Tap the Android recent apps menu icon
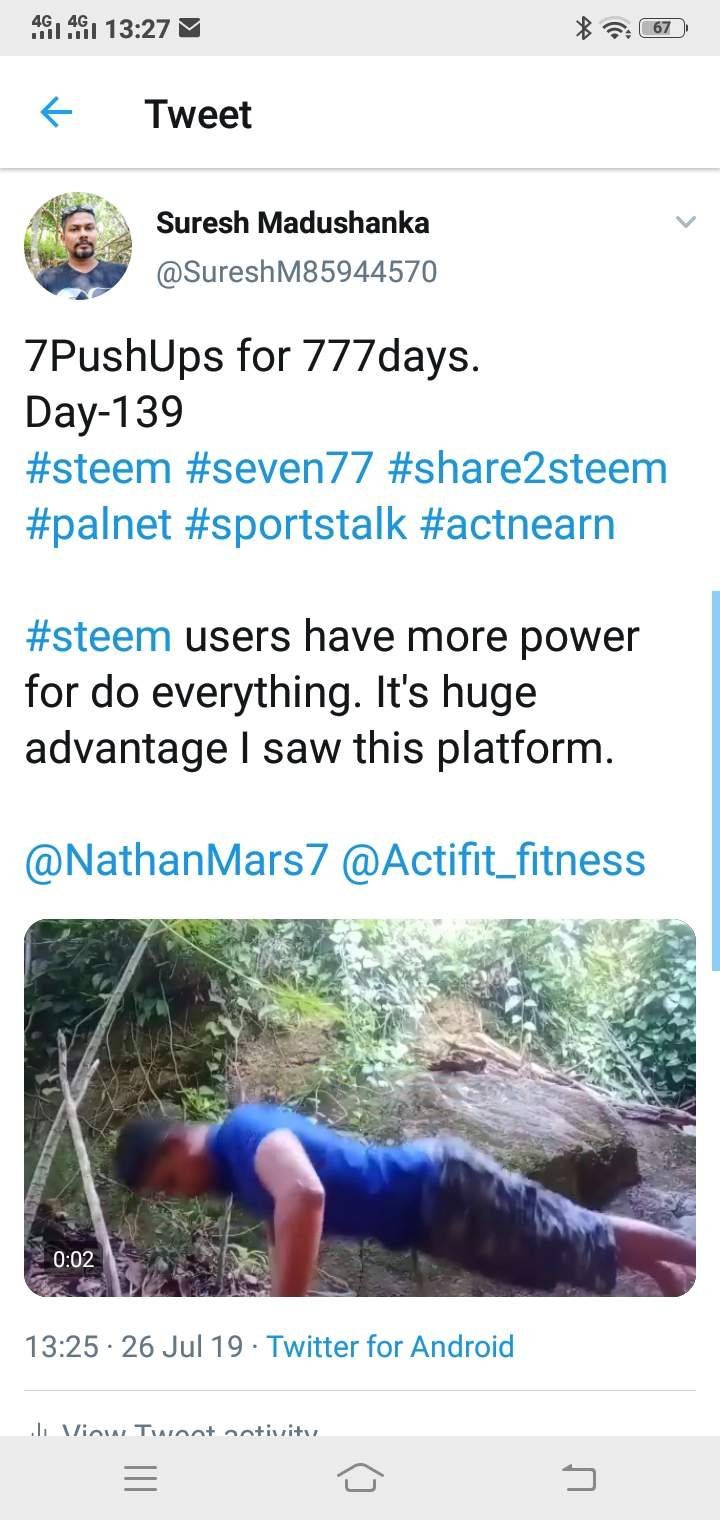 (140, 1478)
